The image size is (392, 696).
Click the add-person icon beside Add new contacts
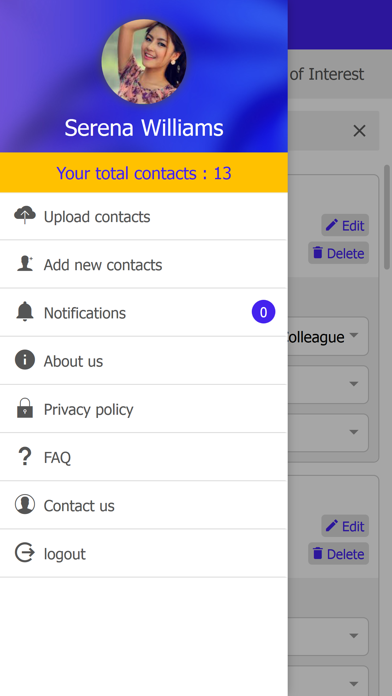tap(25, 264)
